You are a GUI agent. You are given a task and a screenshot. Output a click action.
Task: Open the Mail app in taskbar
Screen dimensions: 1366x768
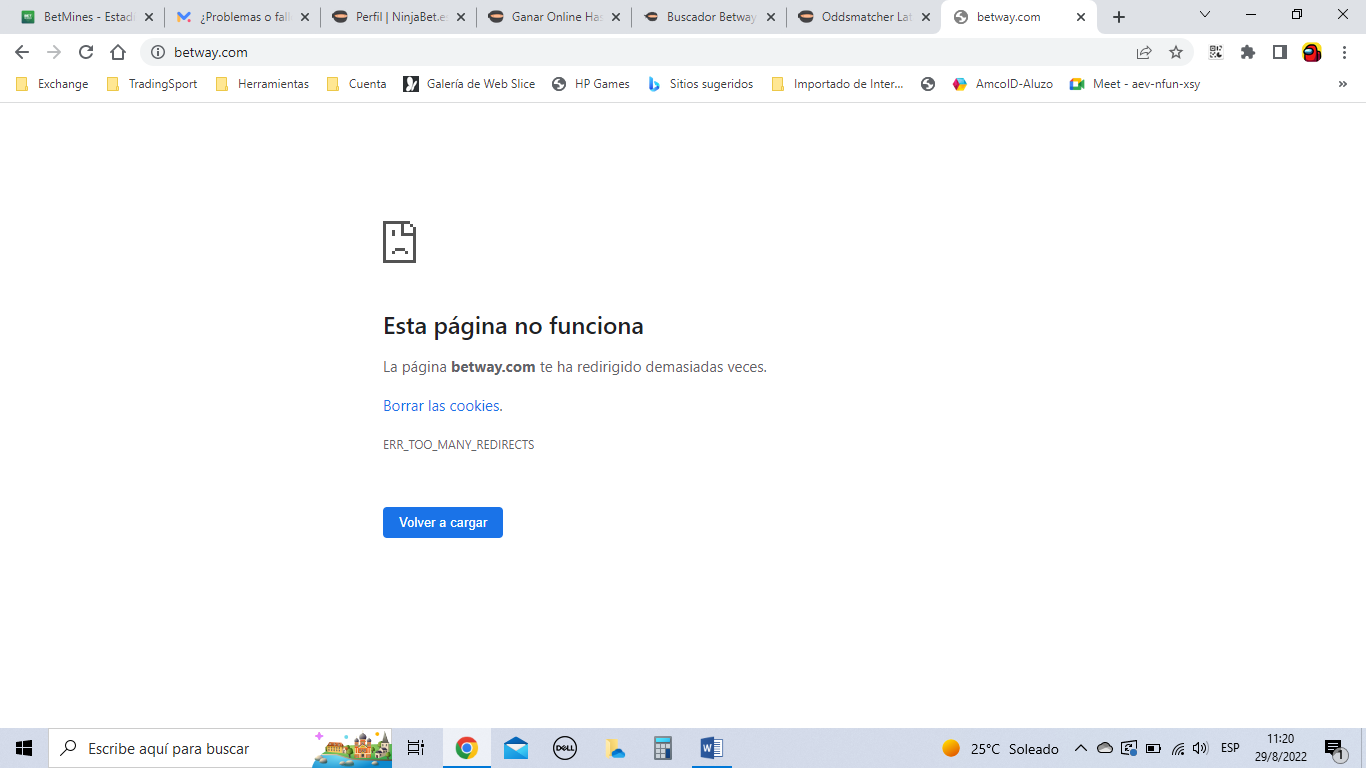tap(516, 748)
